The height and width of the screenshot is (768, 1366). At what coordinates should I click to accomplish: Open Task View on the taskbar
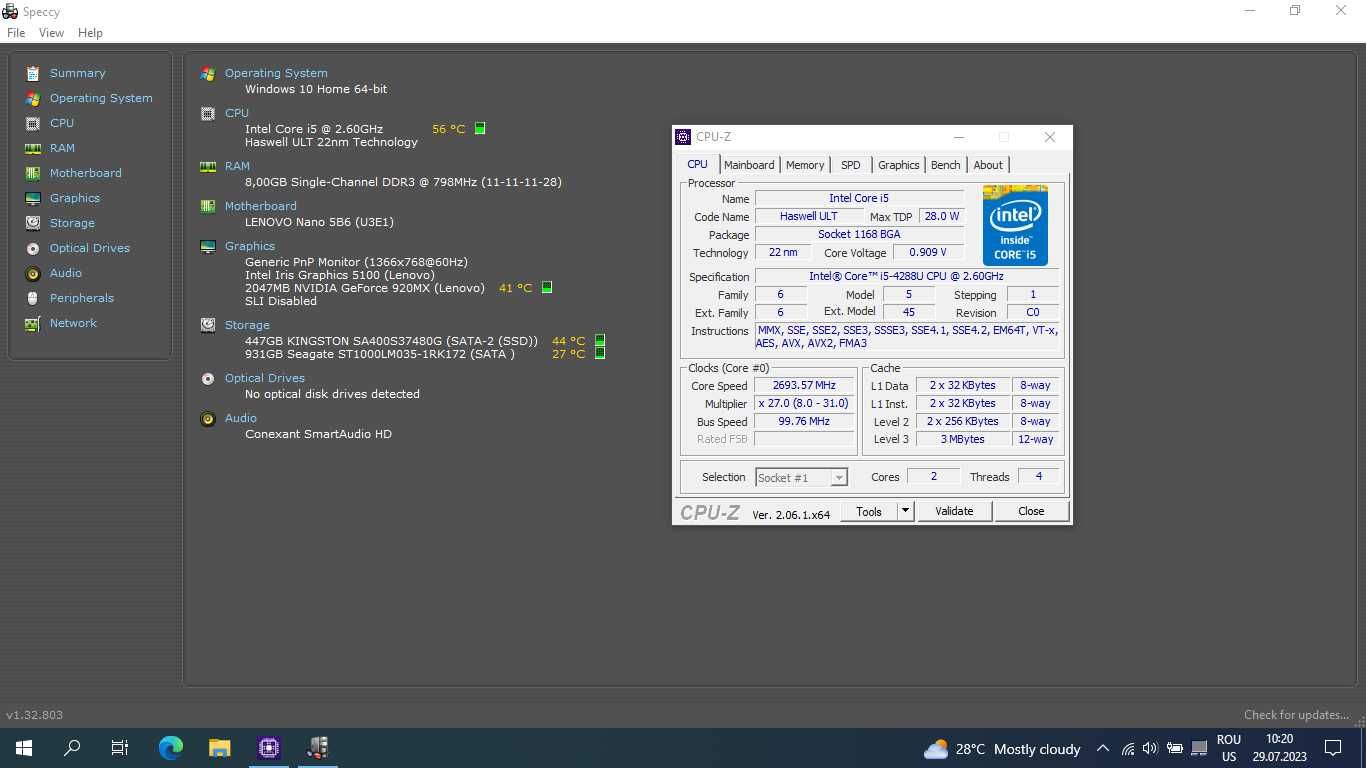pos(120,748)
